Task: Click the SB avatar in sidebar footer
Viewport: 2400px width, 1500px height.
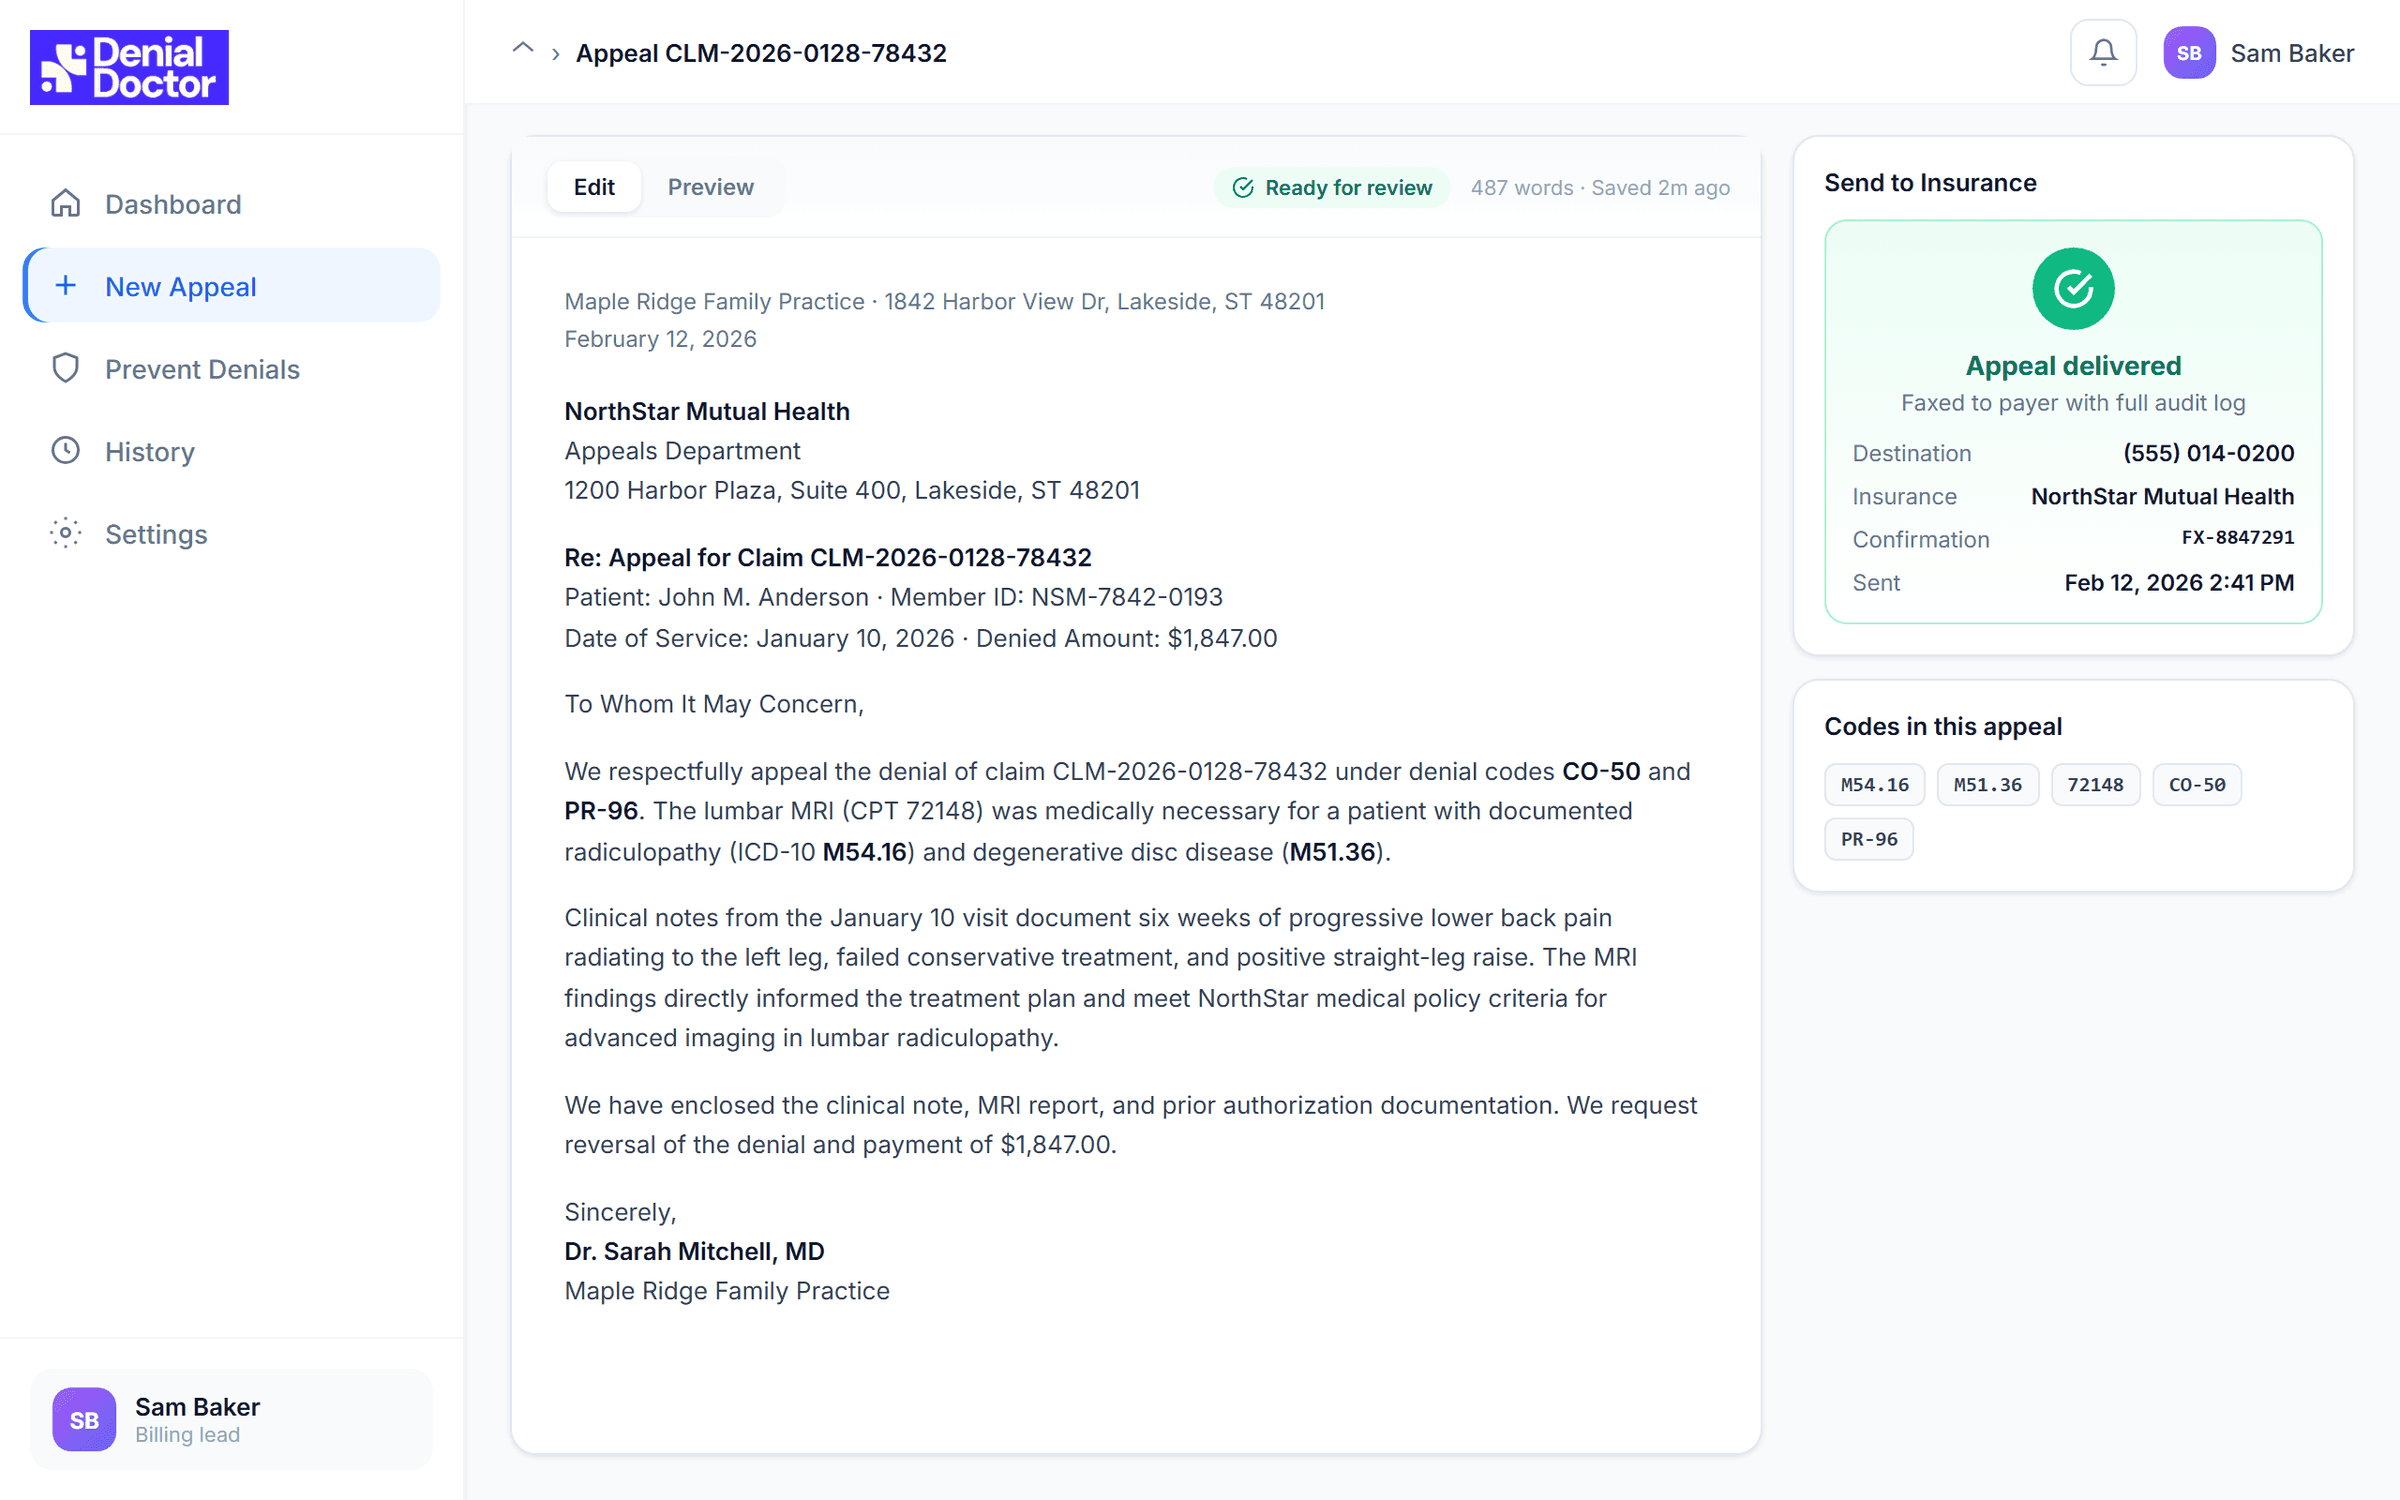Action: coord(84,1419)
